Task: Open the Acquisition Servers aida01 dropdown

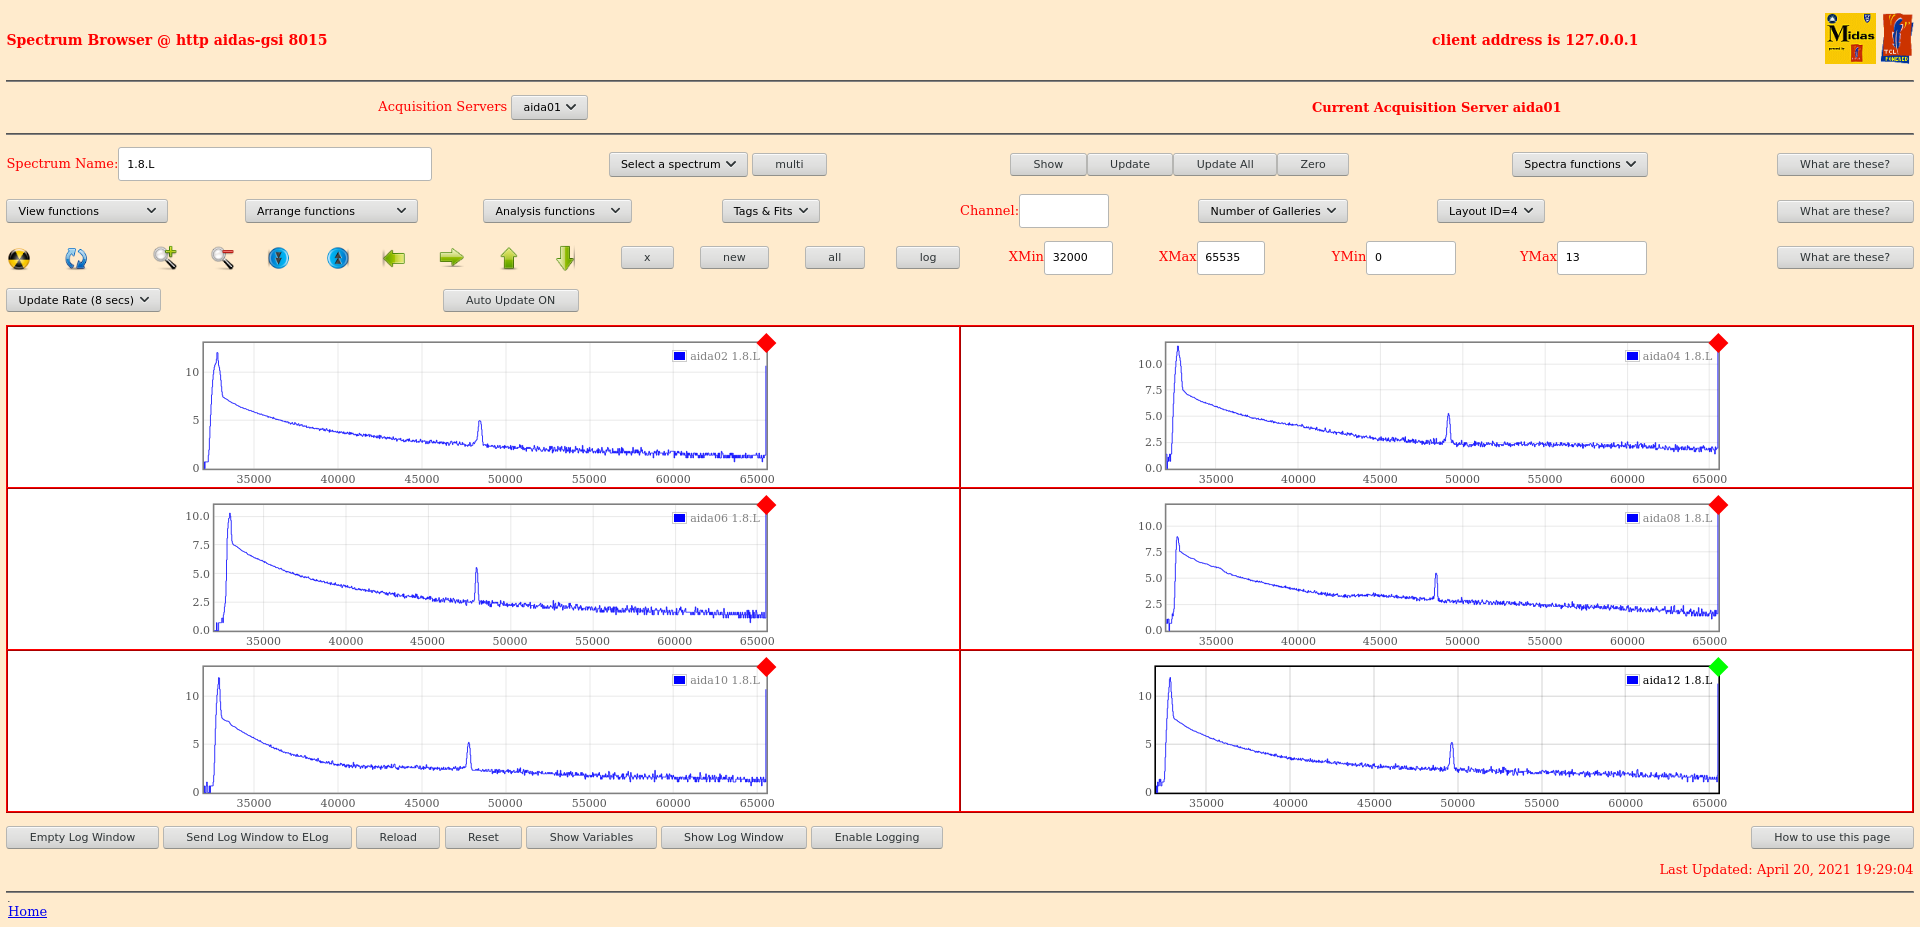Action: coord(549,107)
